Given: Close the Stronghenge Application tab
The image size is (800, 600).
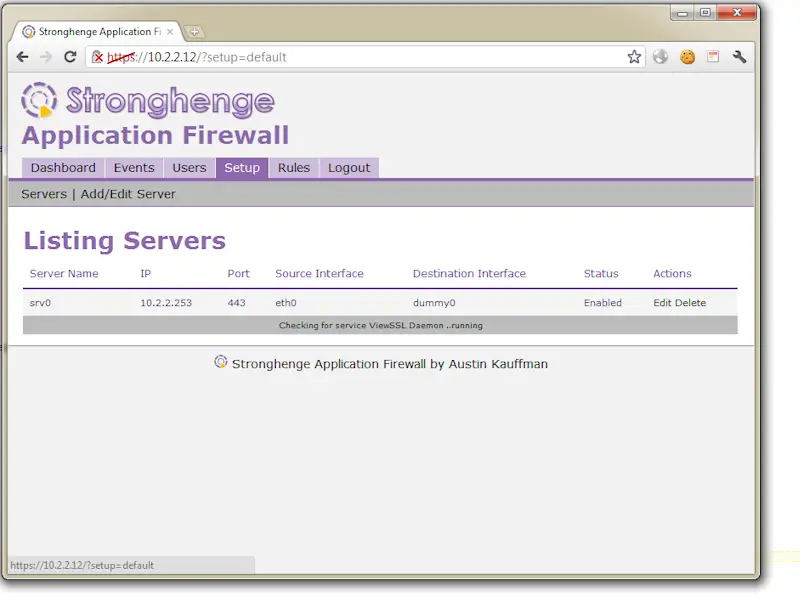Looking at the screenshot, I should tap(170, 32).
